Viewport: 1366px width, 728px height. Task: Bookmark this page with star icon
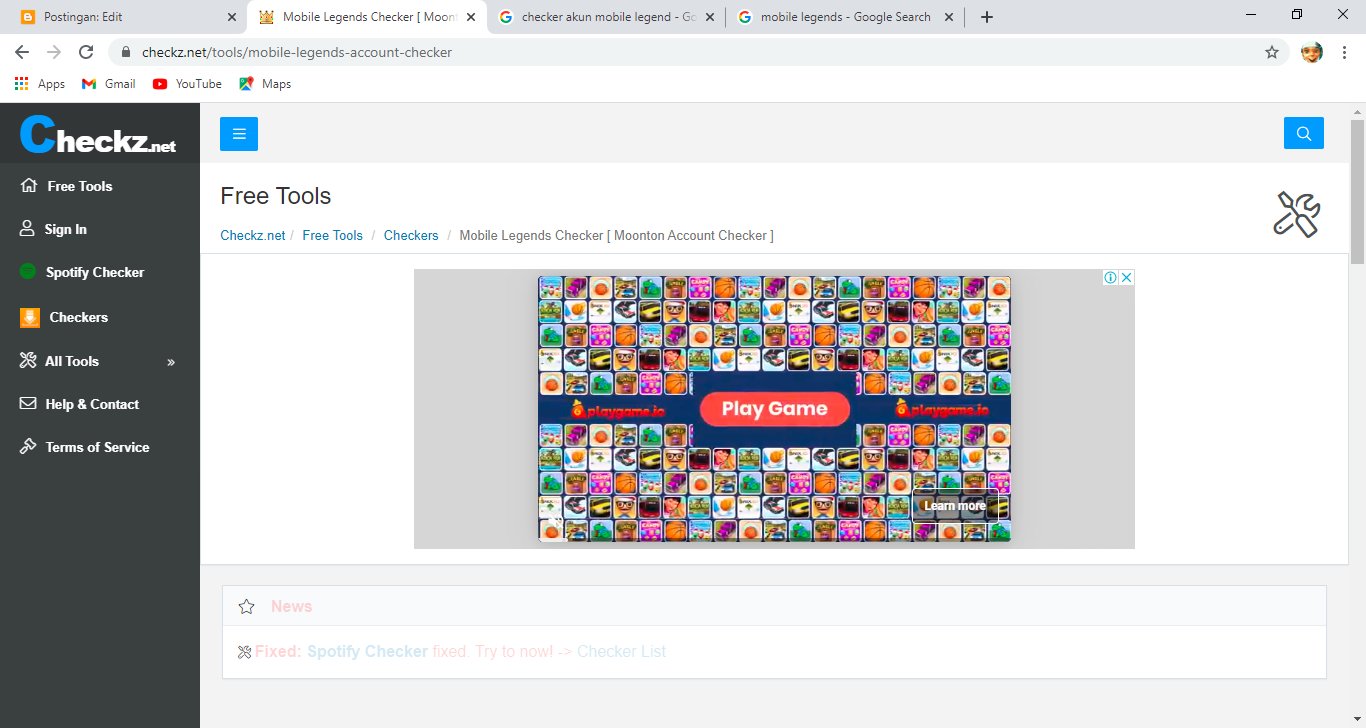1272,52
